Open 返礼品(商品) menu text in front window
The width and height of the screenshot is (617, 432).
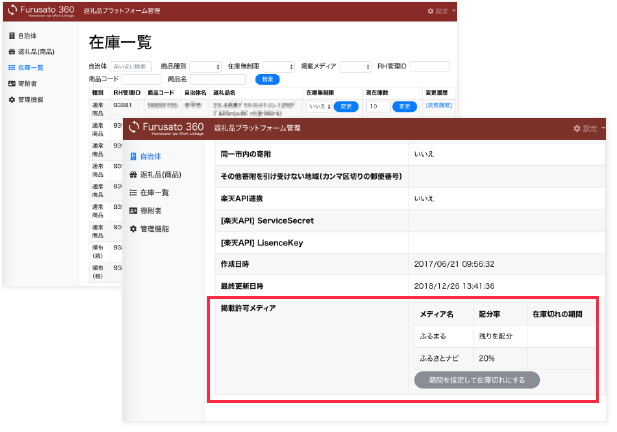tap(161, 174)
